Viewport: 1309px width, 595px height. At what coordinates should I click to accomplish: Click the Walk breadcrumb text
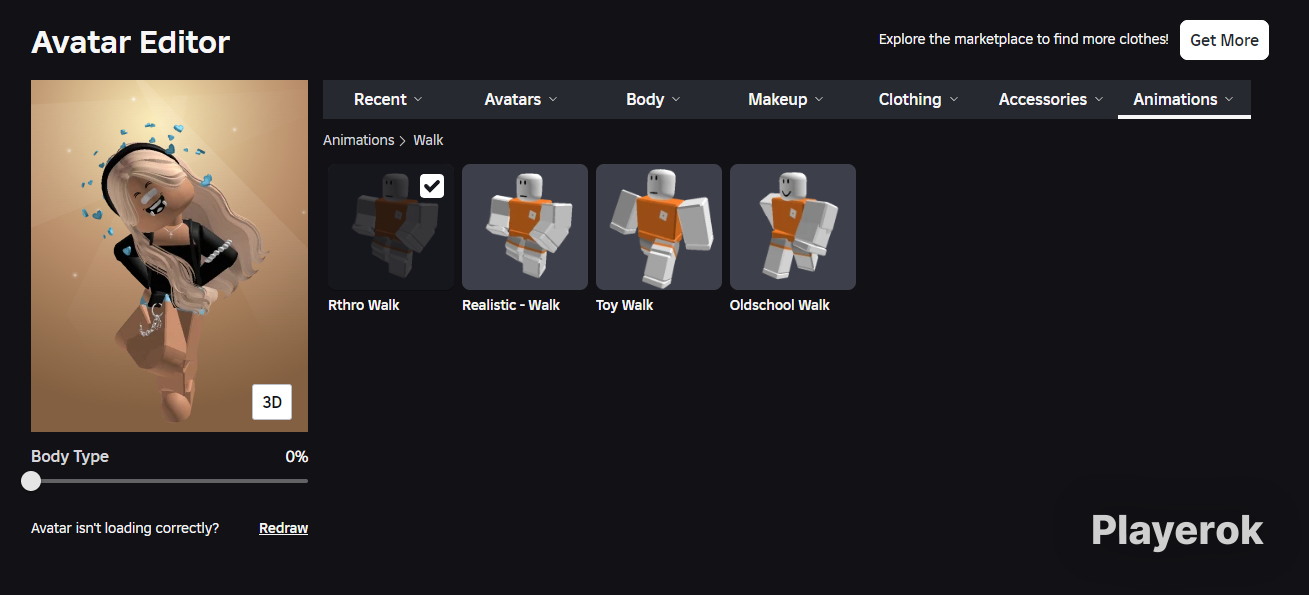[x=428, y=140]
